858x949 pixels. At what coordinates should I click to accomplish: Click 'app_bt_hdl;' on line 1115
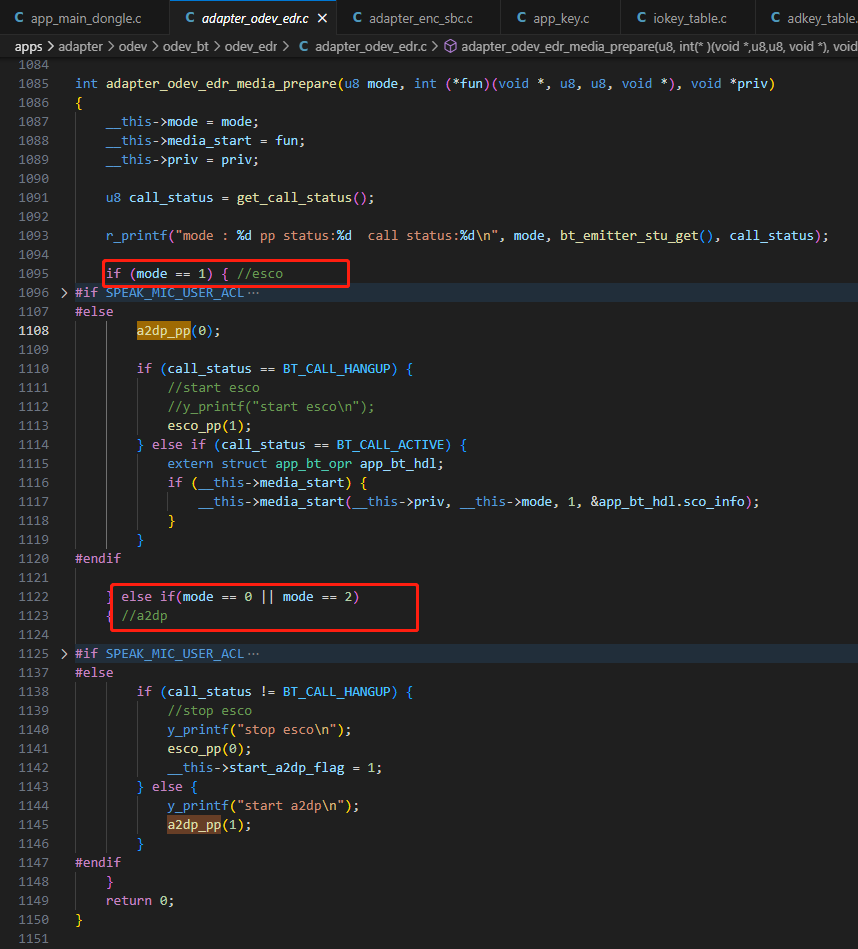(x=402, y=464)
